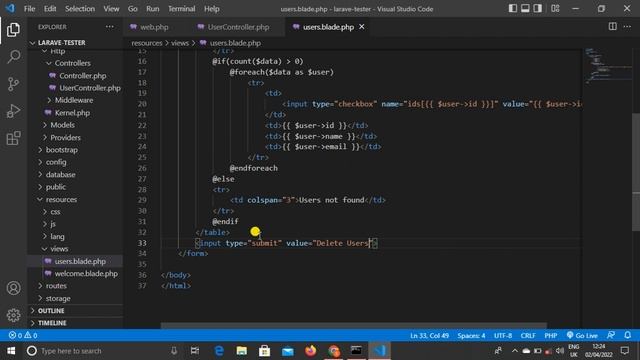This screenshot has width=640, height=360.
Task: Open Task View on taskbar
Action: pyautogui.click(x=195, y=351)
